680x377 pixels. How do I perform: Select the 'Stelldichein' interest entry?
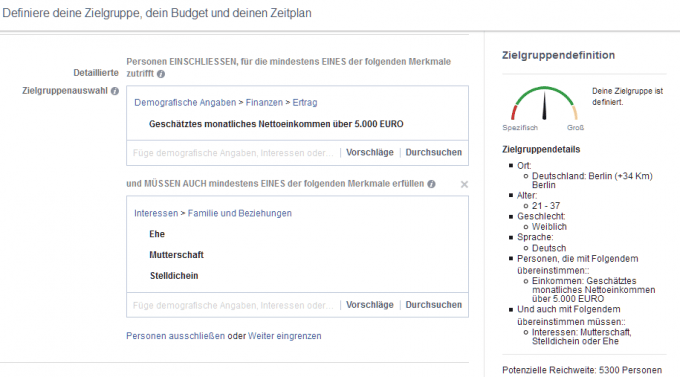[174, 276]
